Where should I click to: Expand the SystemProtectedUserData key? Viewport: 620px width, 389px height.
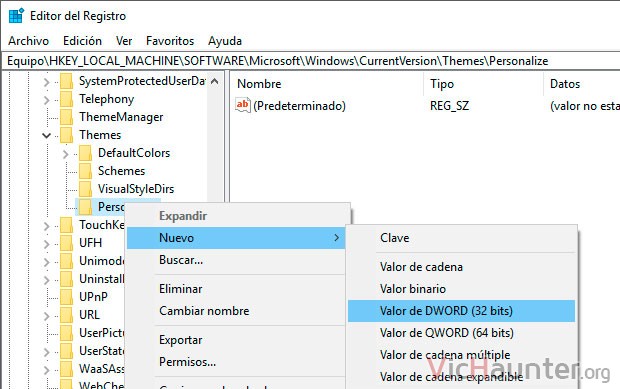pos(47,82)
